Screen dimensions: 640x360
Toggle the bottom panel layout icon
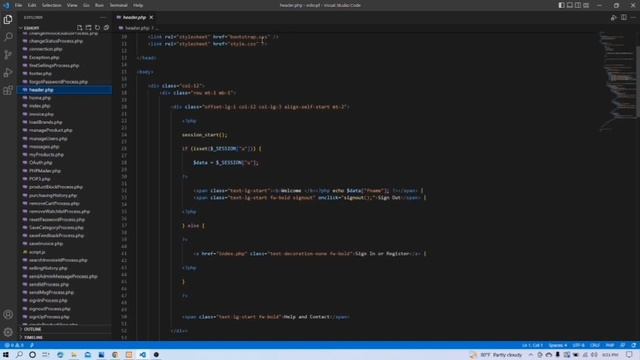(x=570, y=5)
